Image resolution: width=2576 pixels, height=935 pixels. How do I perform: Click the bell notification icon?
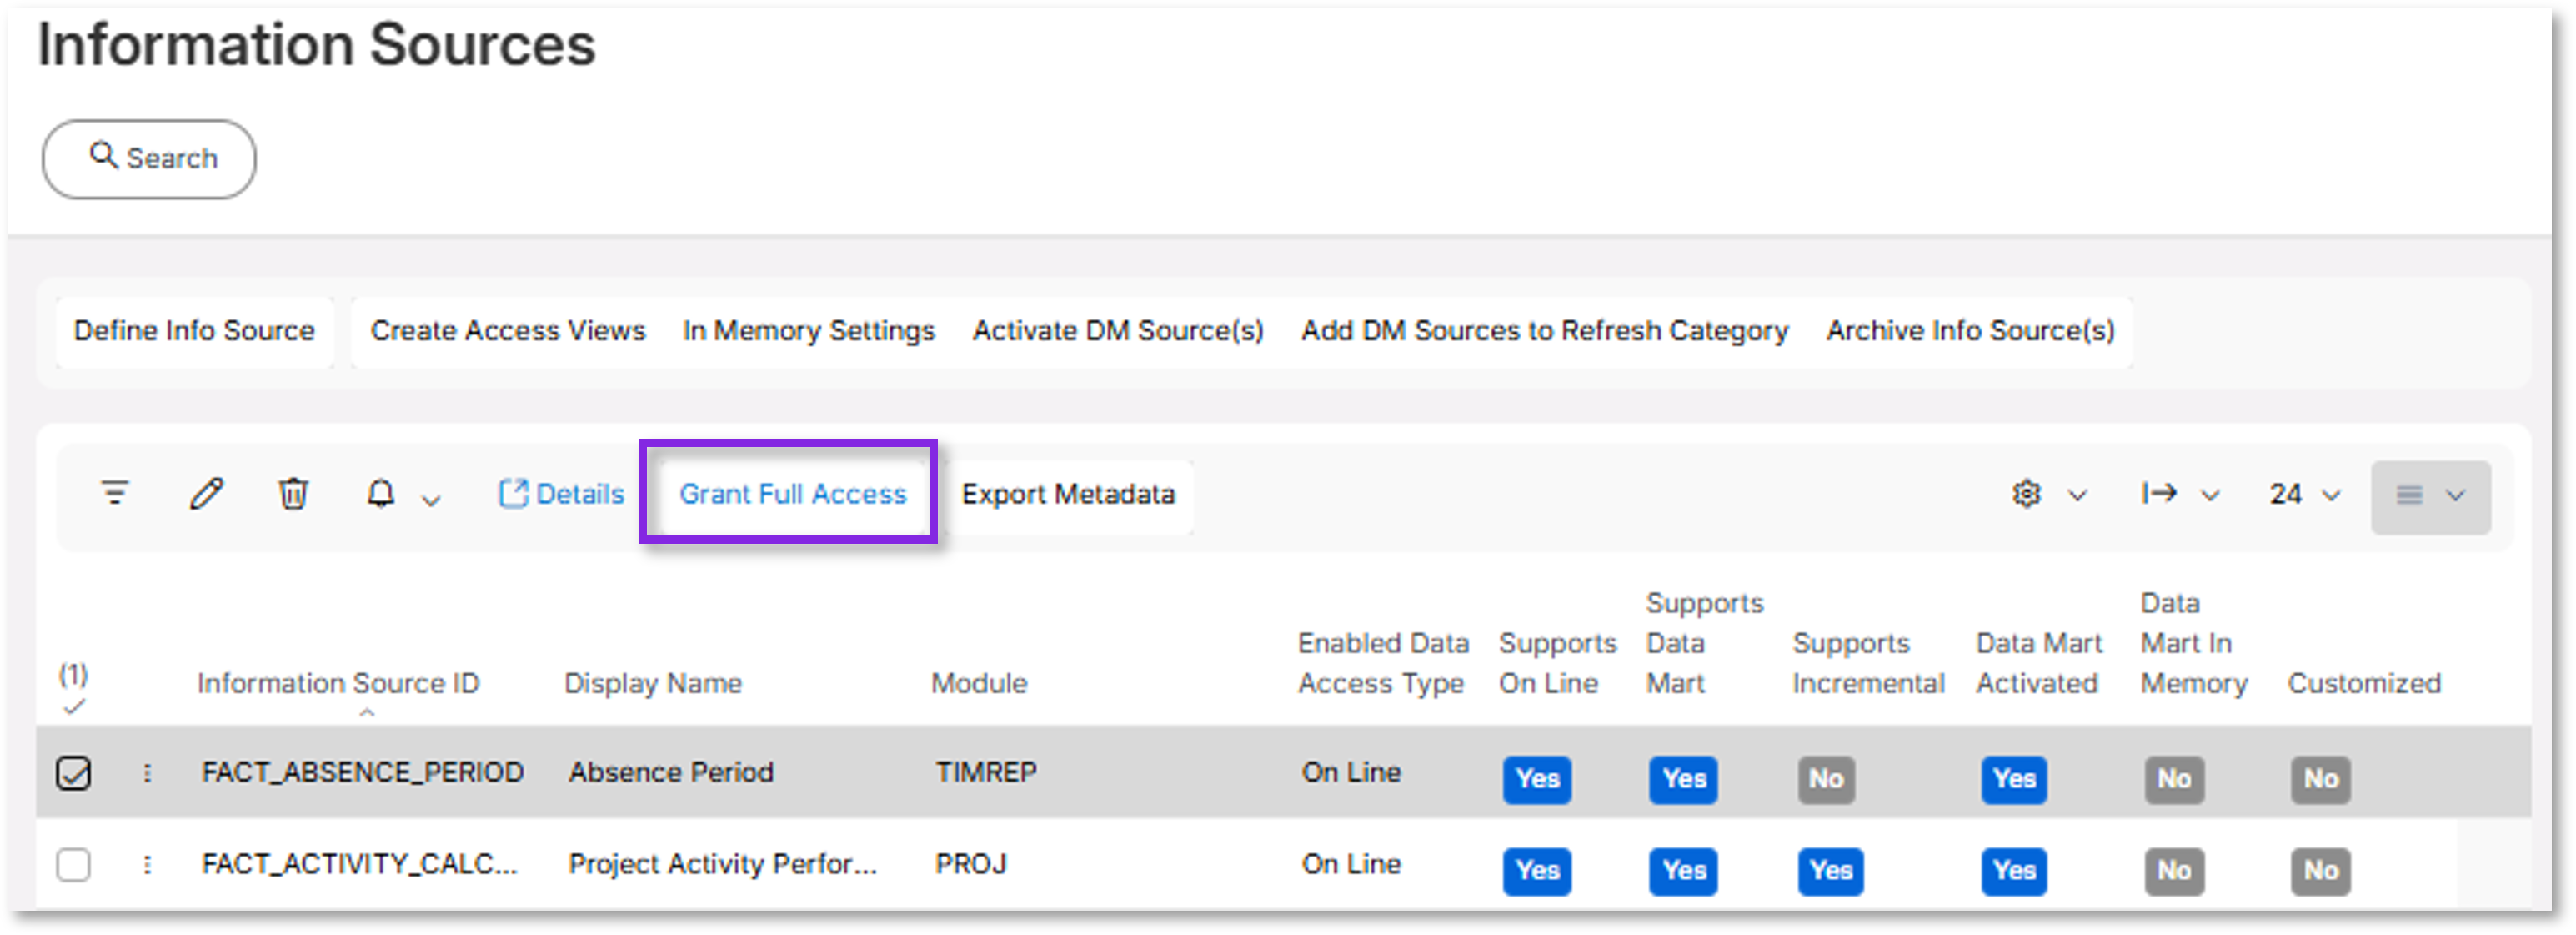click(381, 493)
